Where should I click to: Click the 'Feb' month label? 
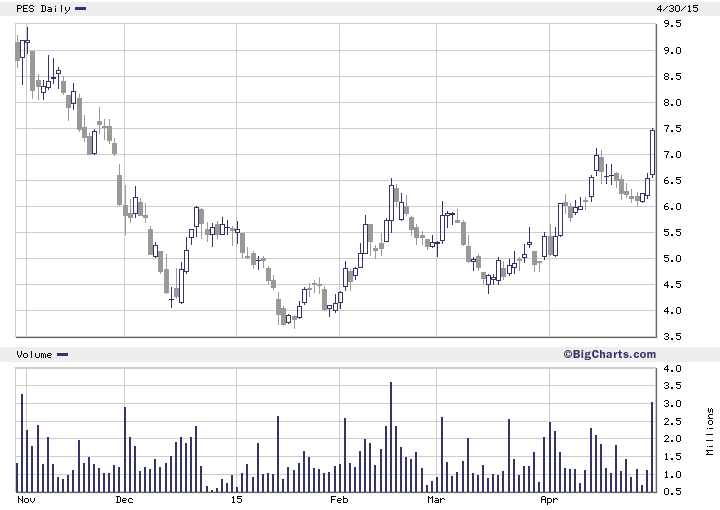pos(339,500)
